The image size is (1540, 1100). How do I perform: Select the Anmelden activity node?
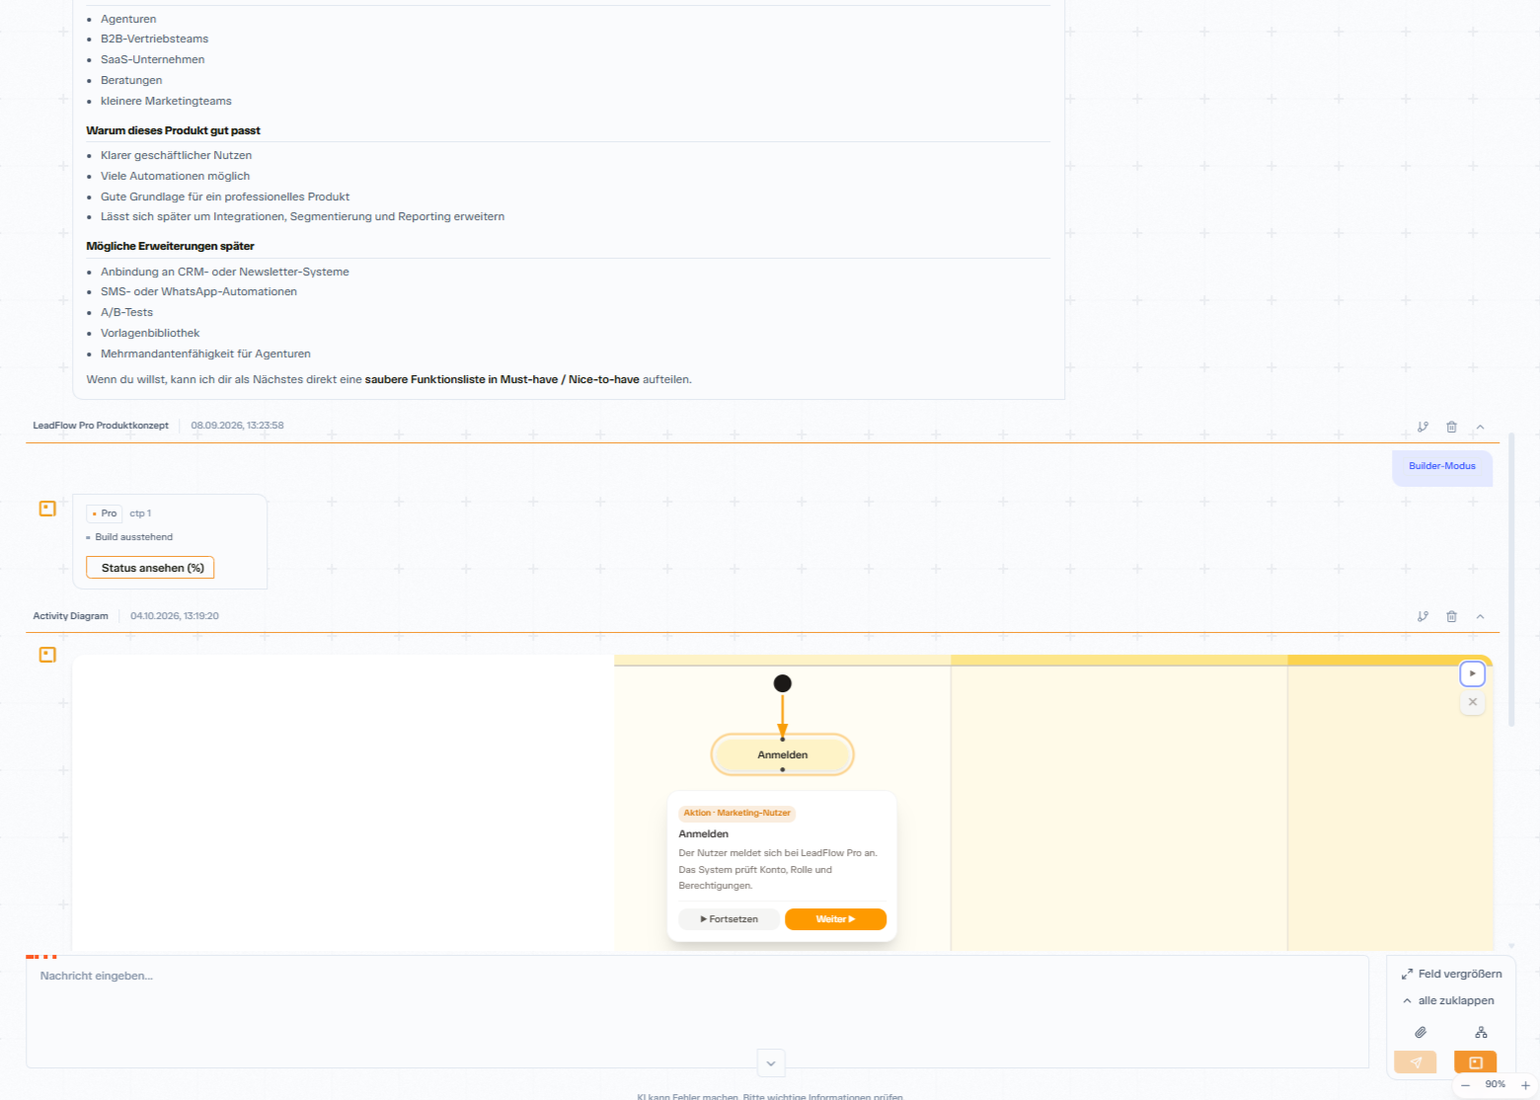click(782, 755)
